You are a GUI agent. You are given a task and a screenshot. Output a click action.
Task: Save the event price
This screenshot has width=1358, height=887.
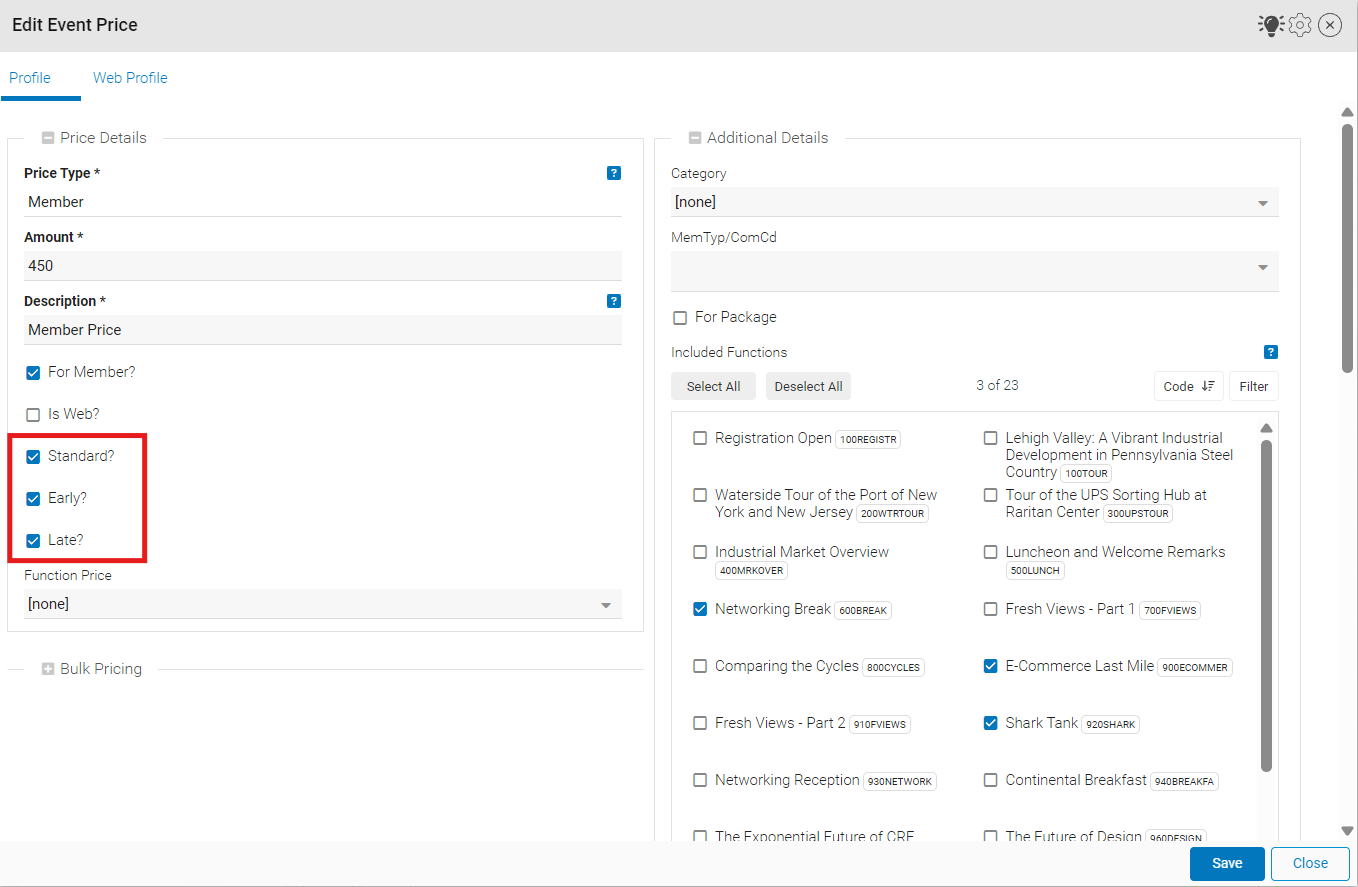click(x=1227, y=863)
